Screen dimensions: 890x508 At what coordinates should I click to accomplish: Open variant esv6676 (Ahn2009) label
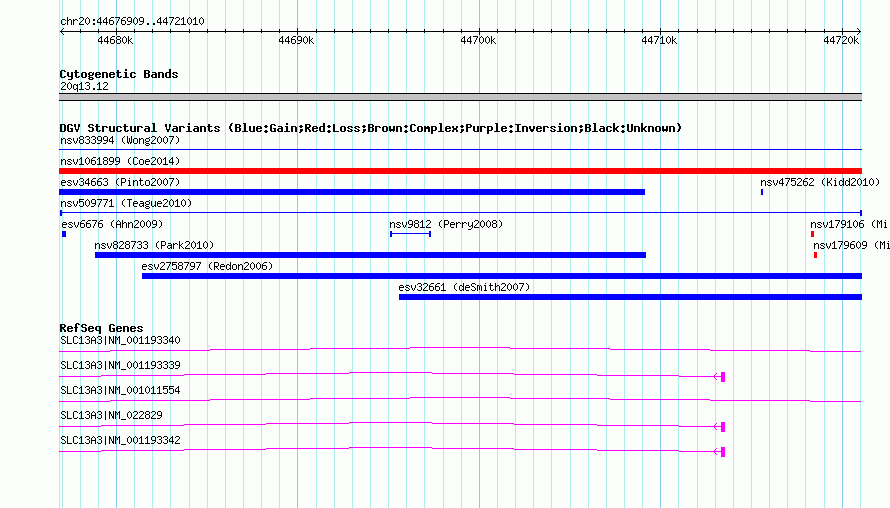(112, 224)
